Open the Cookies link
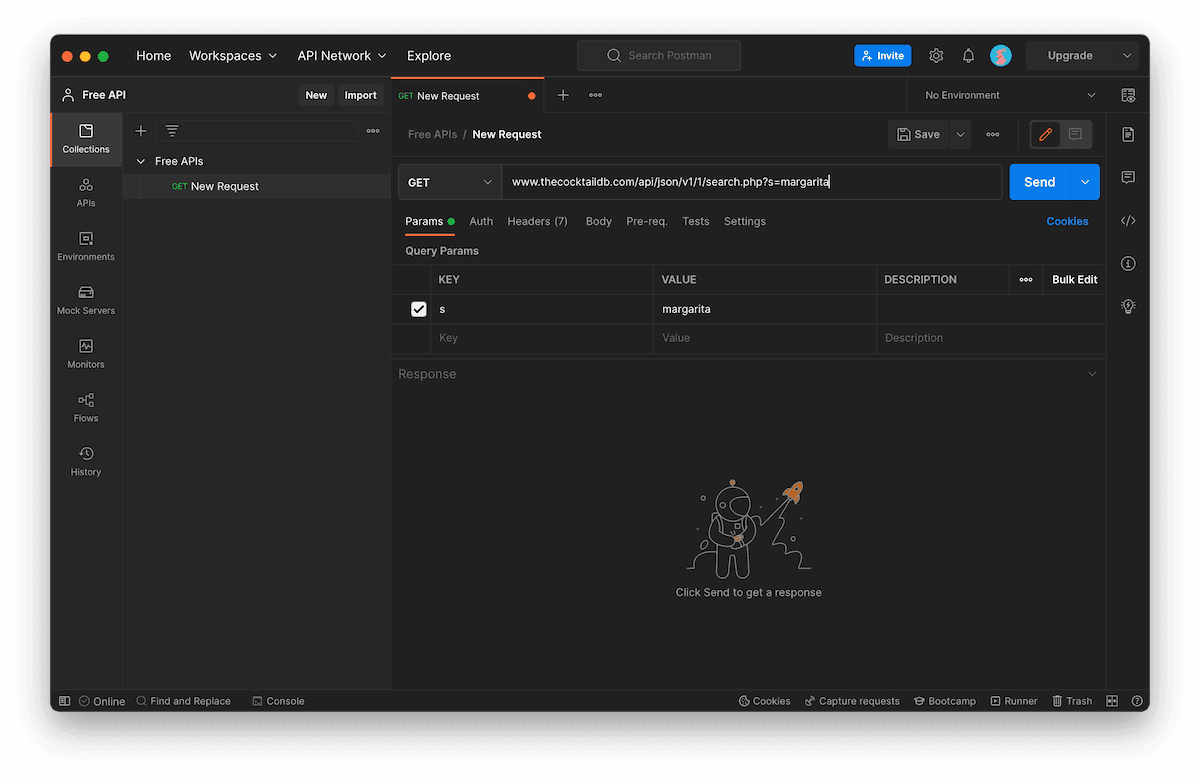 [1068, 221]
